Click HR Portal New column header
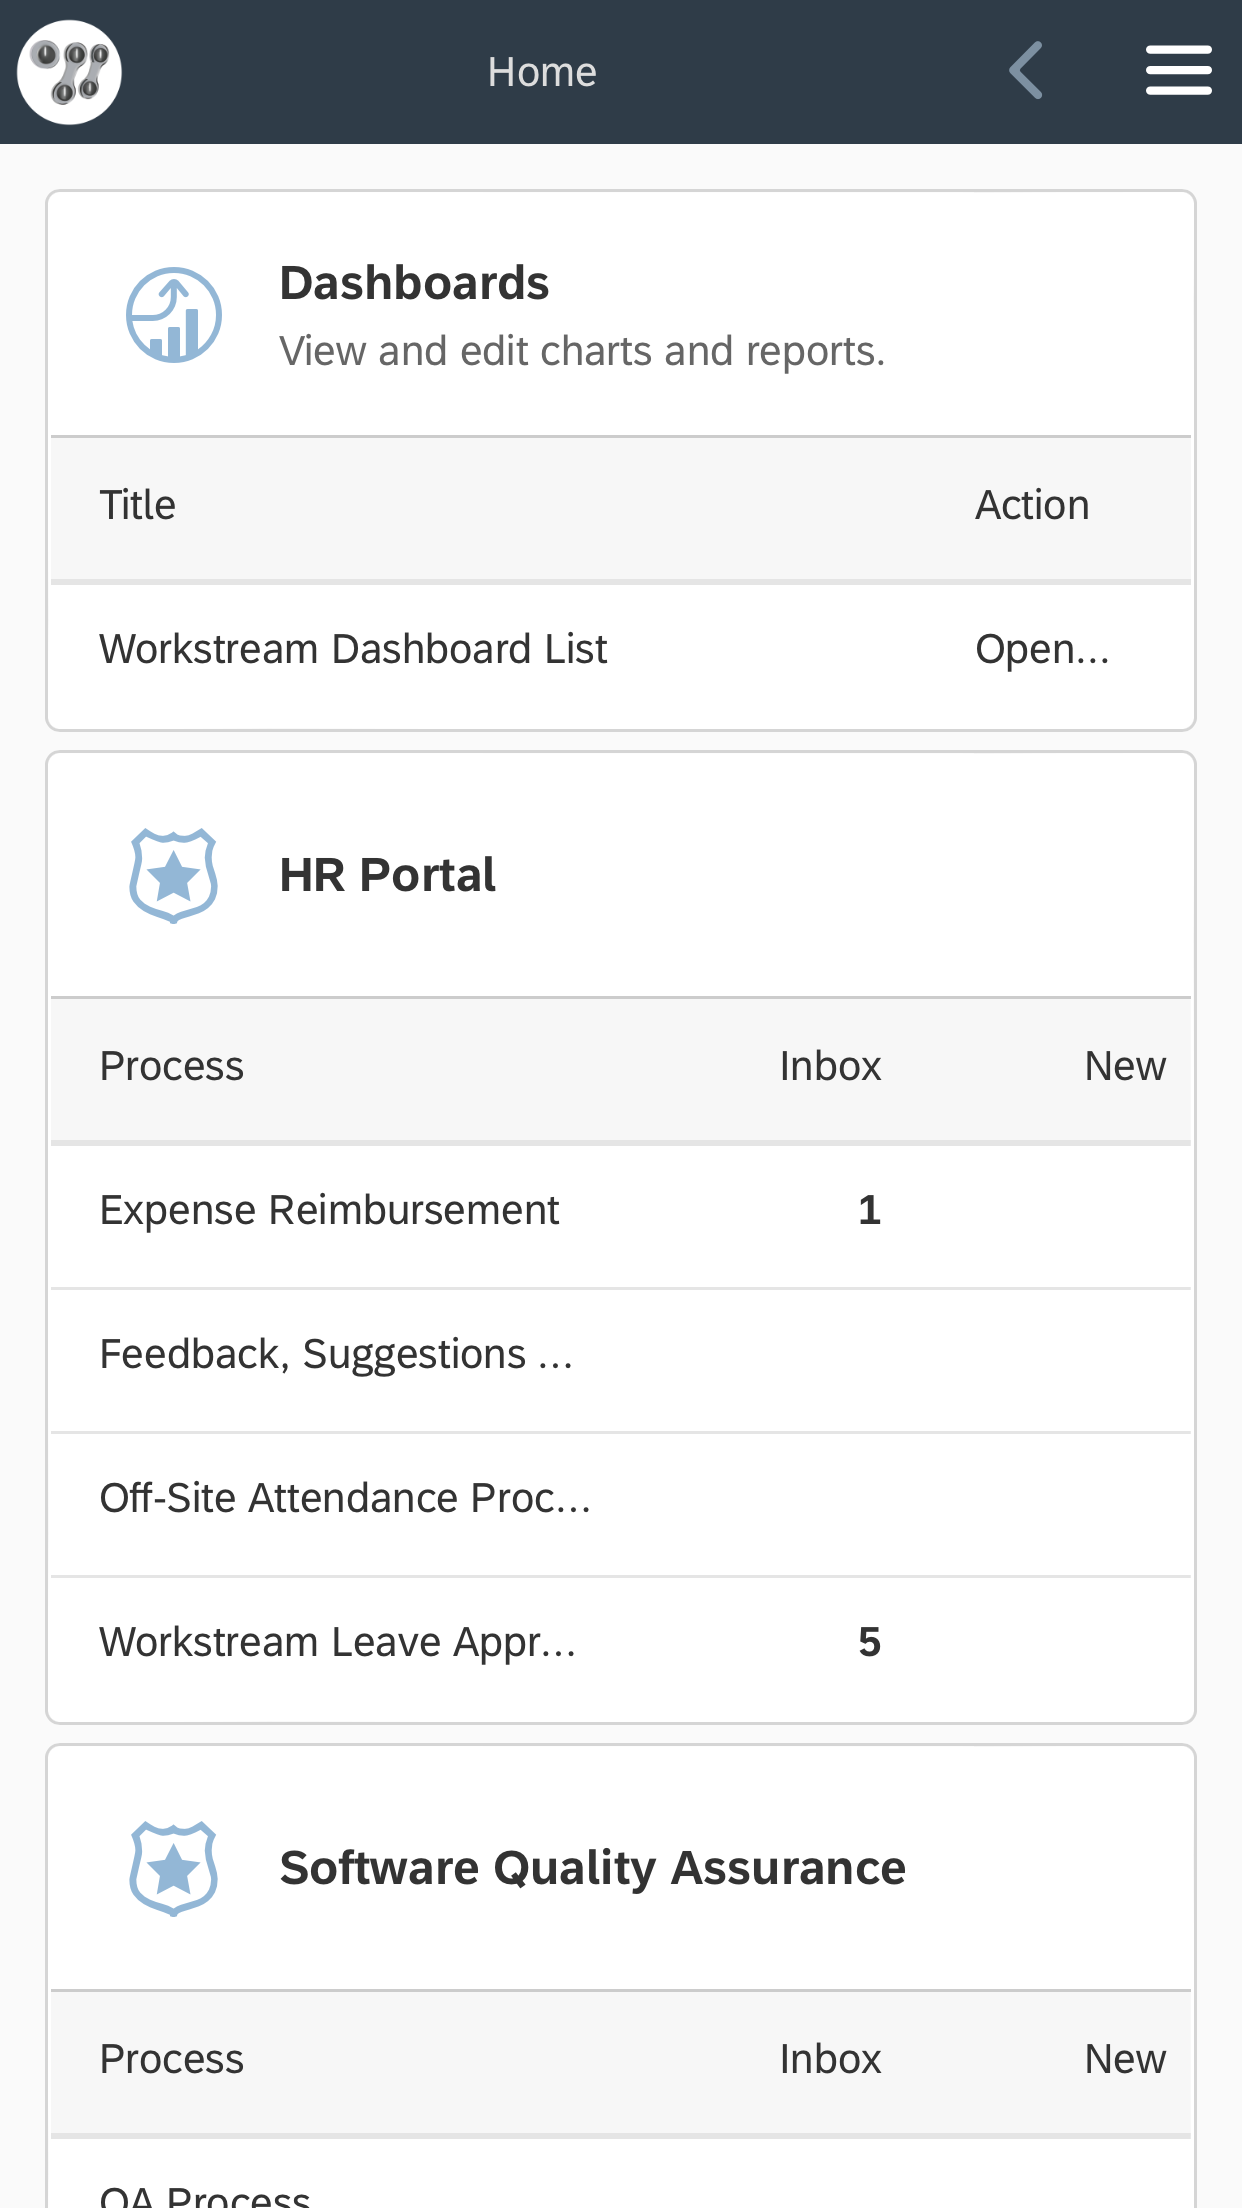1242x2208 pixels. coord(1125,1066)
